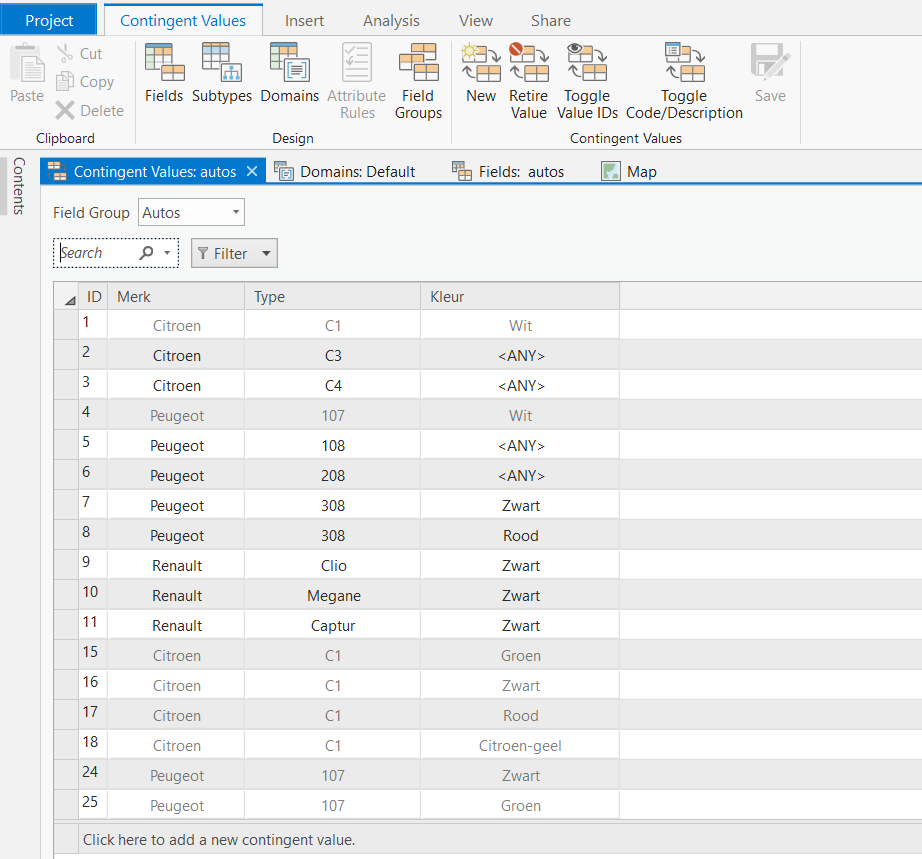Viewport: 922px width, 859px height.
Task: Open the Field Groups view
Action: [x=418, y=81]
